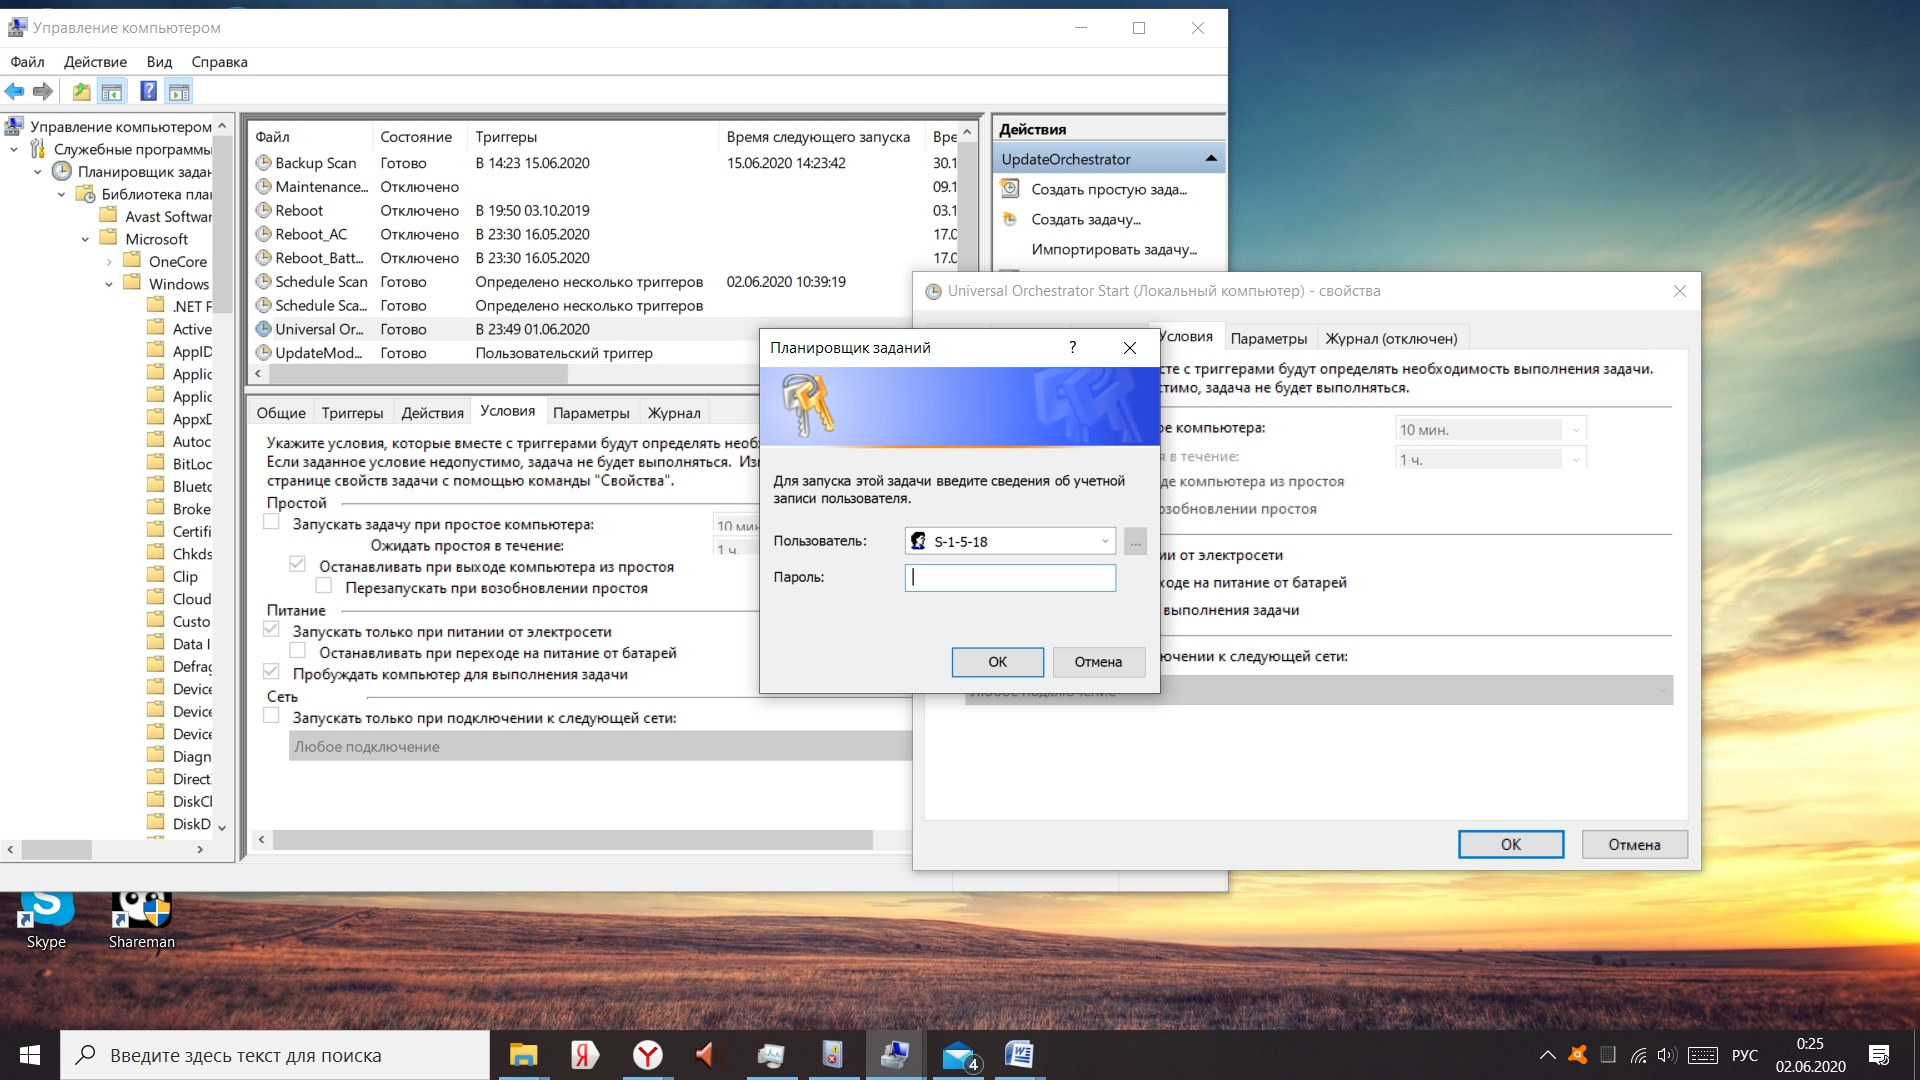Click the question mark help in Планировщик заданий dialog
This screenshot has height=1080, width=1920.
(1072, 347)
